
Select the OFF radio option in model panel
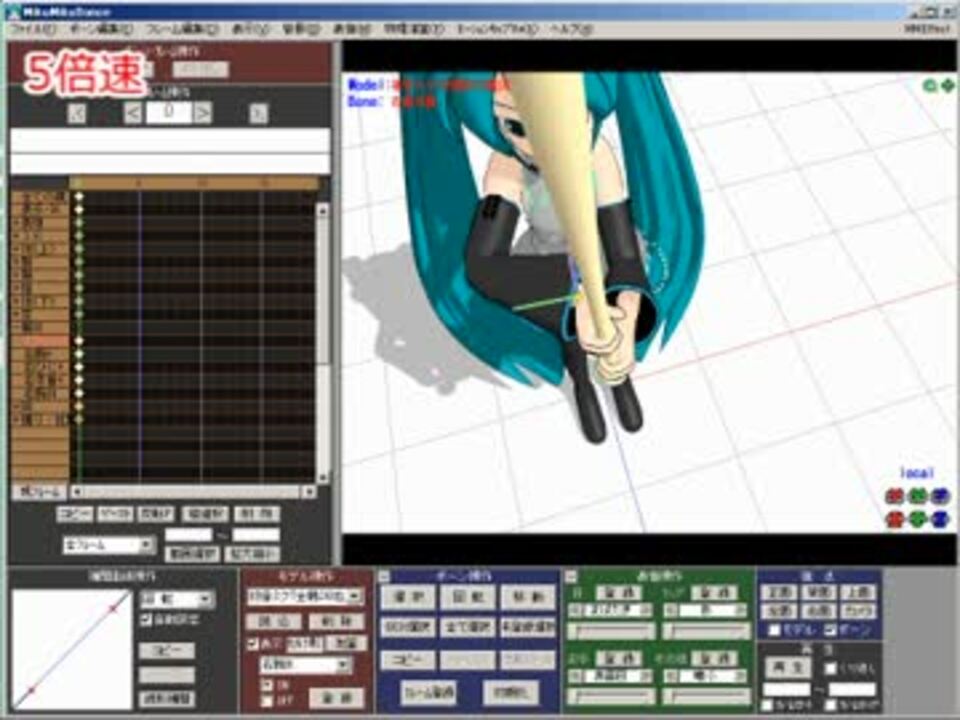[x=267, y=700]
